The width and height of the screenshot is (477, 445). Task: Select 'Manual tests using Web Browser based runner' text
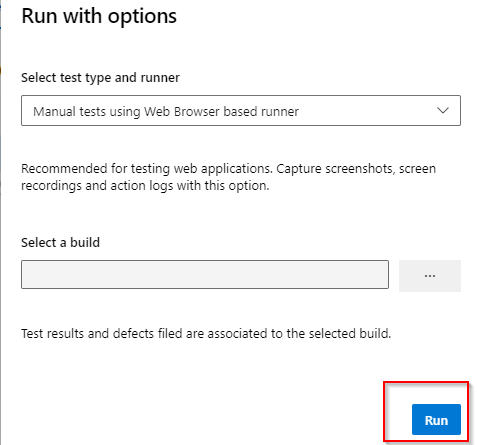[166, 111]
